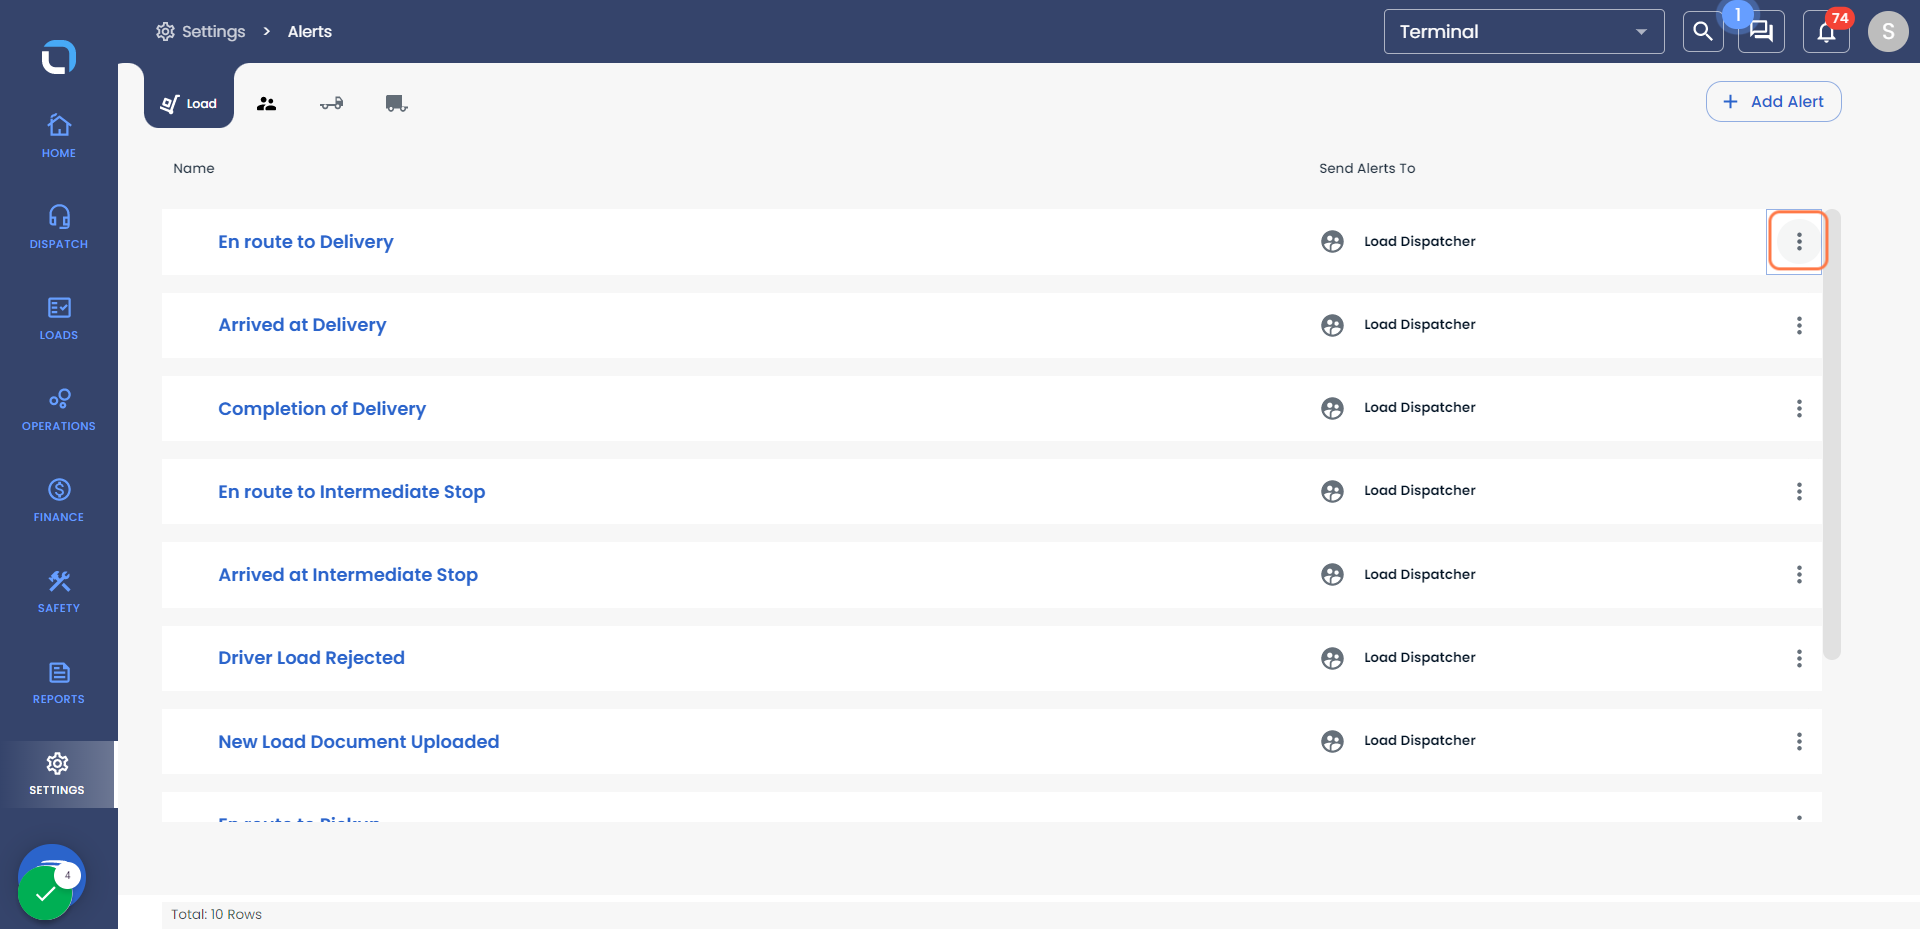The width and height of the screenshot is (1920, 929).
Task: Switch to the people alerts tab
Action: tap(266, 103)
